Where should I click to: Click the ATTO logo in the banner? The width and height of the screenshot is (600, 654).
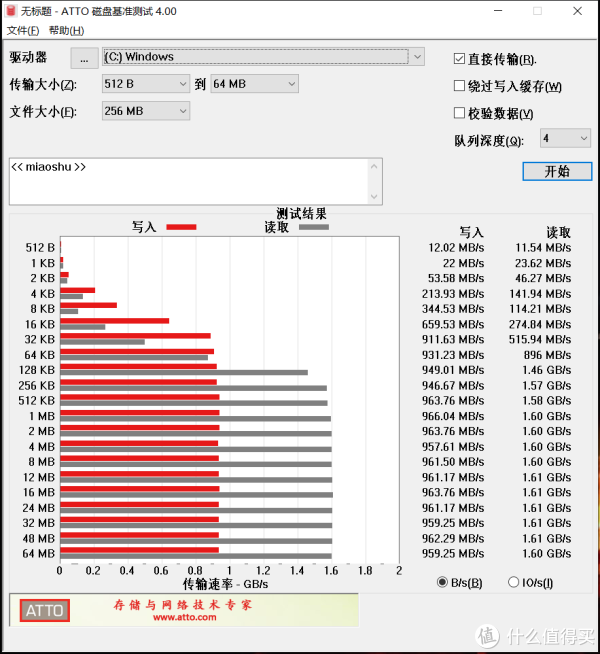[45, 611]
